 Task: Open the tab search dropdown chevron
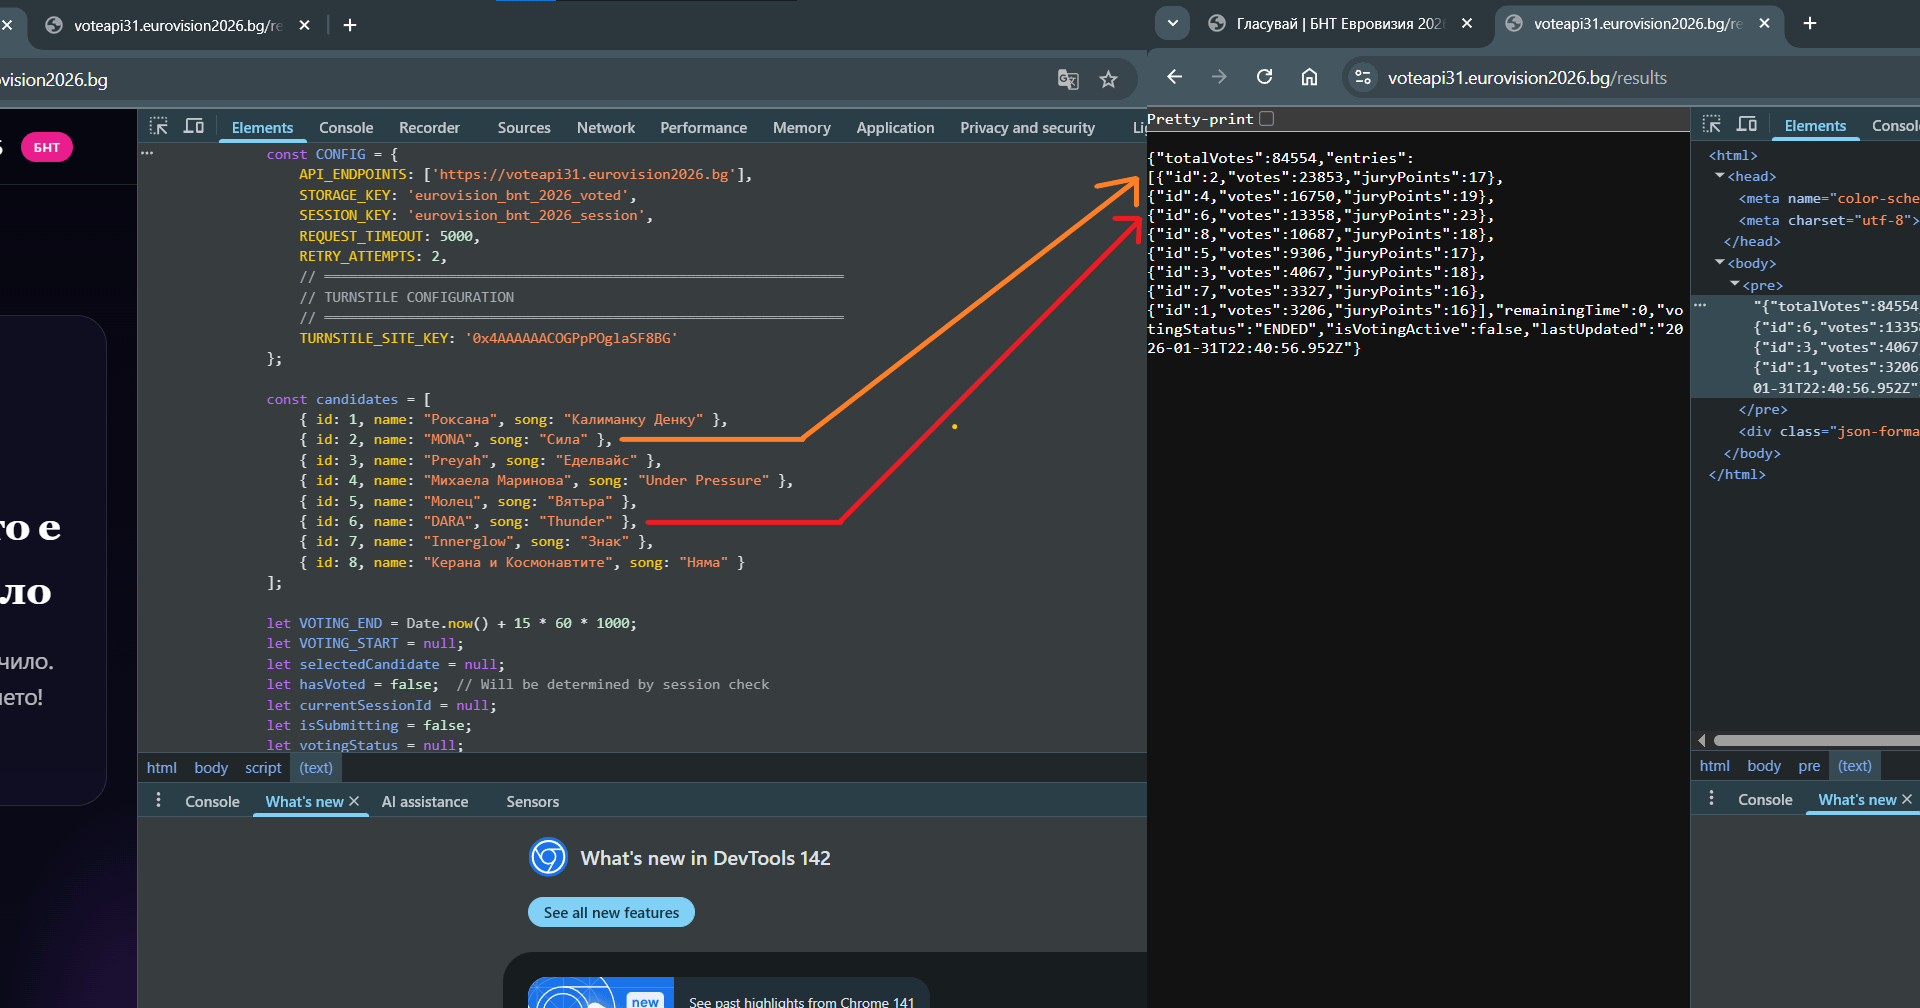click(x=1172, y=23)
